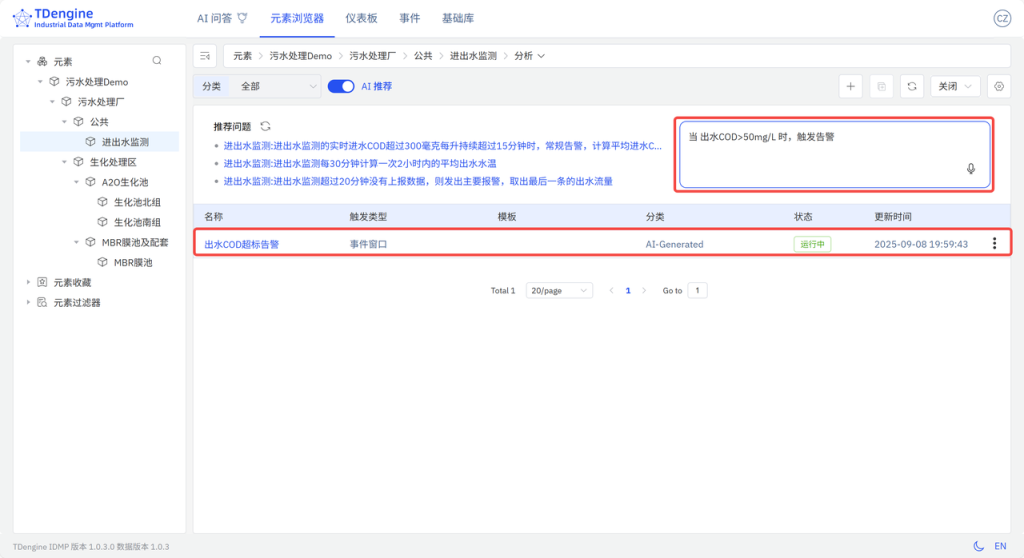Viewport: 1024px width, 558px height.
Task: Switch language with EN button
Action: point(1000,546)
